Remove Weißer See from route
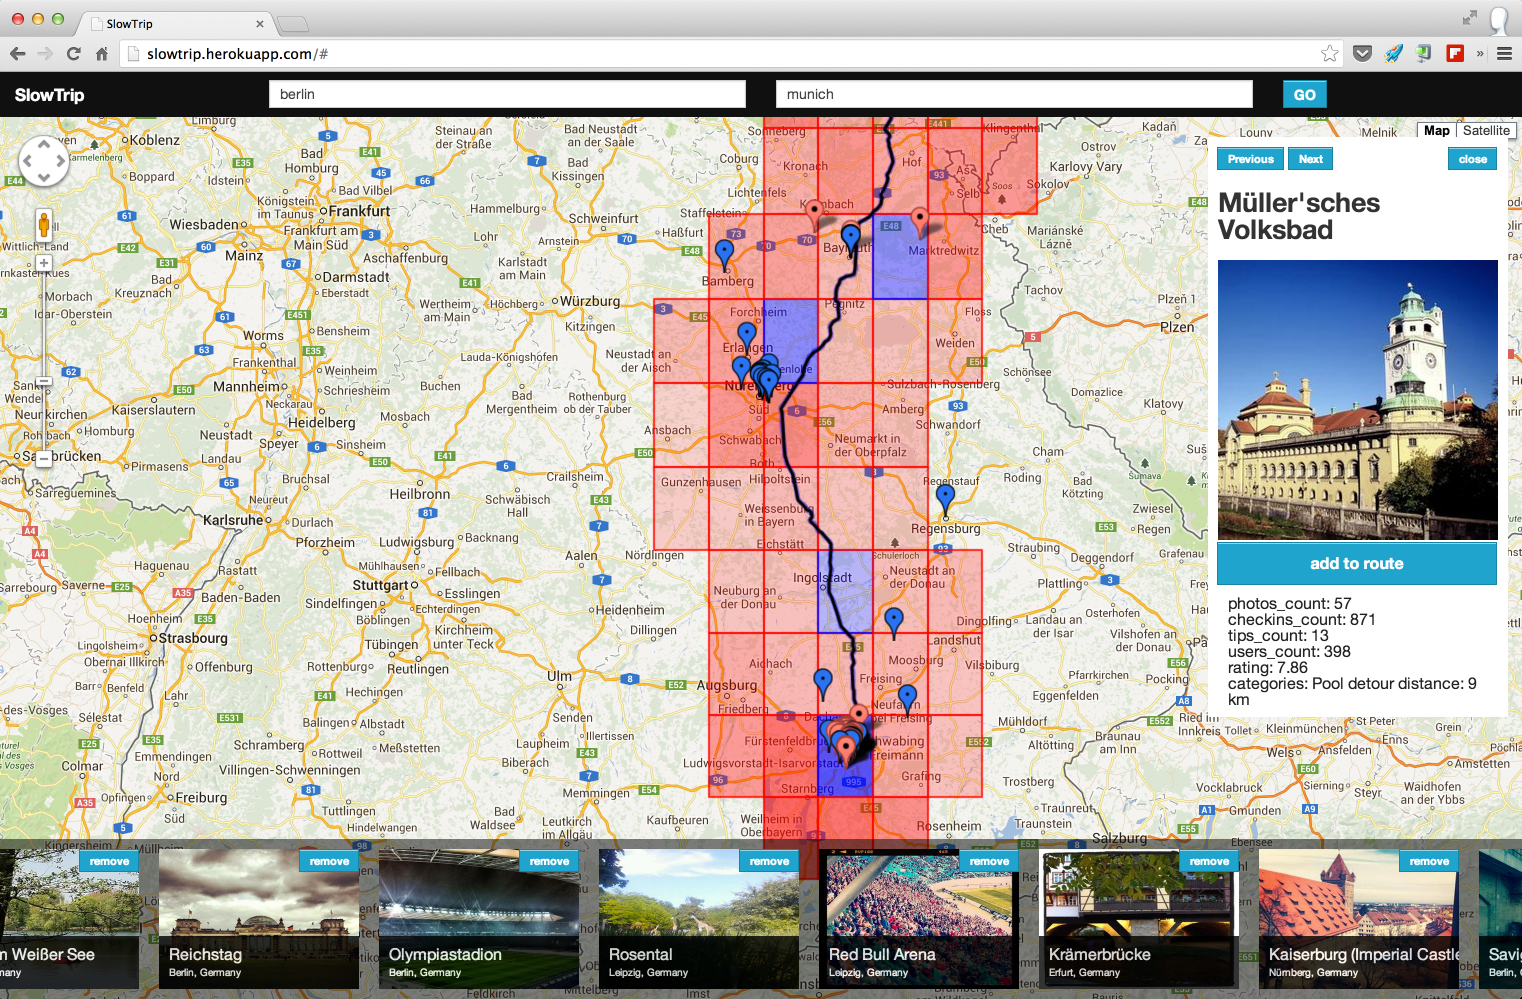 [x=109, y=861]
